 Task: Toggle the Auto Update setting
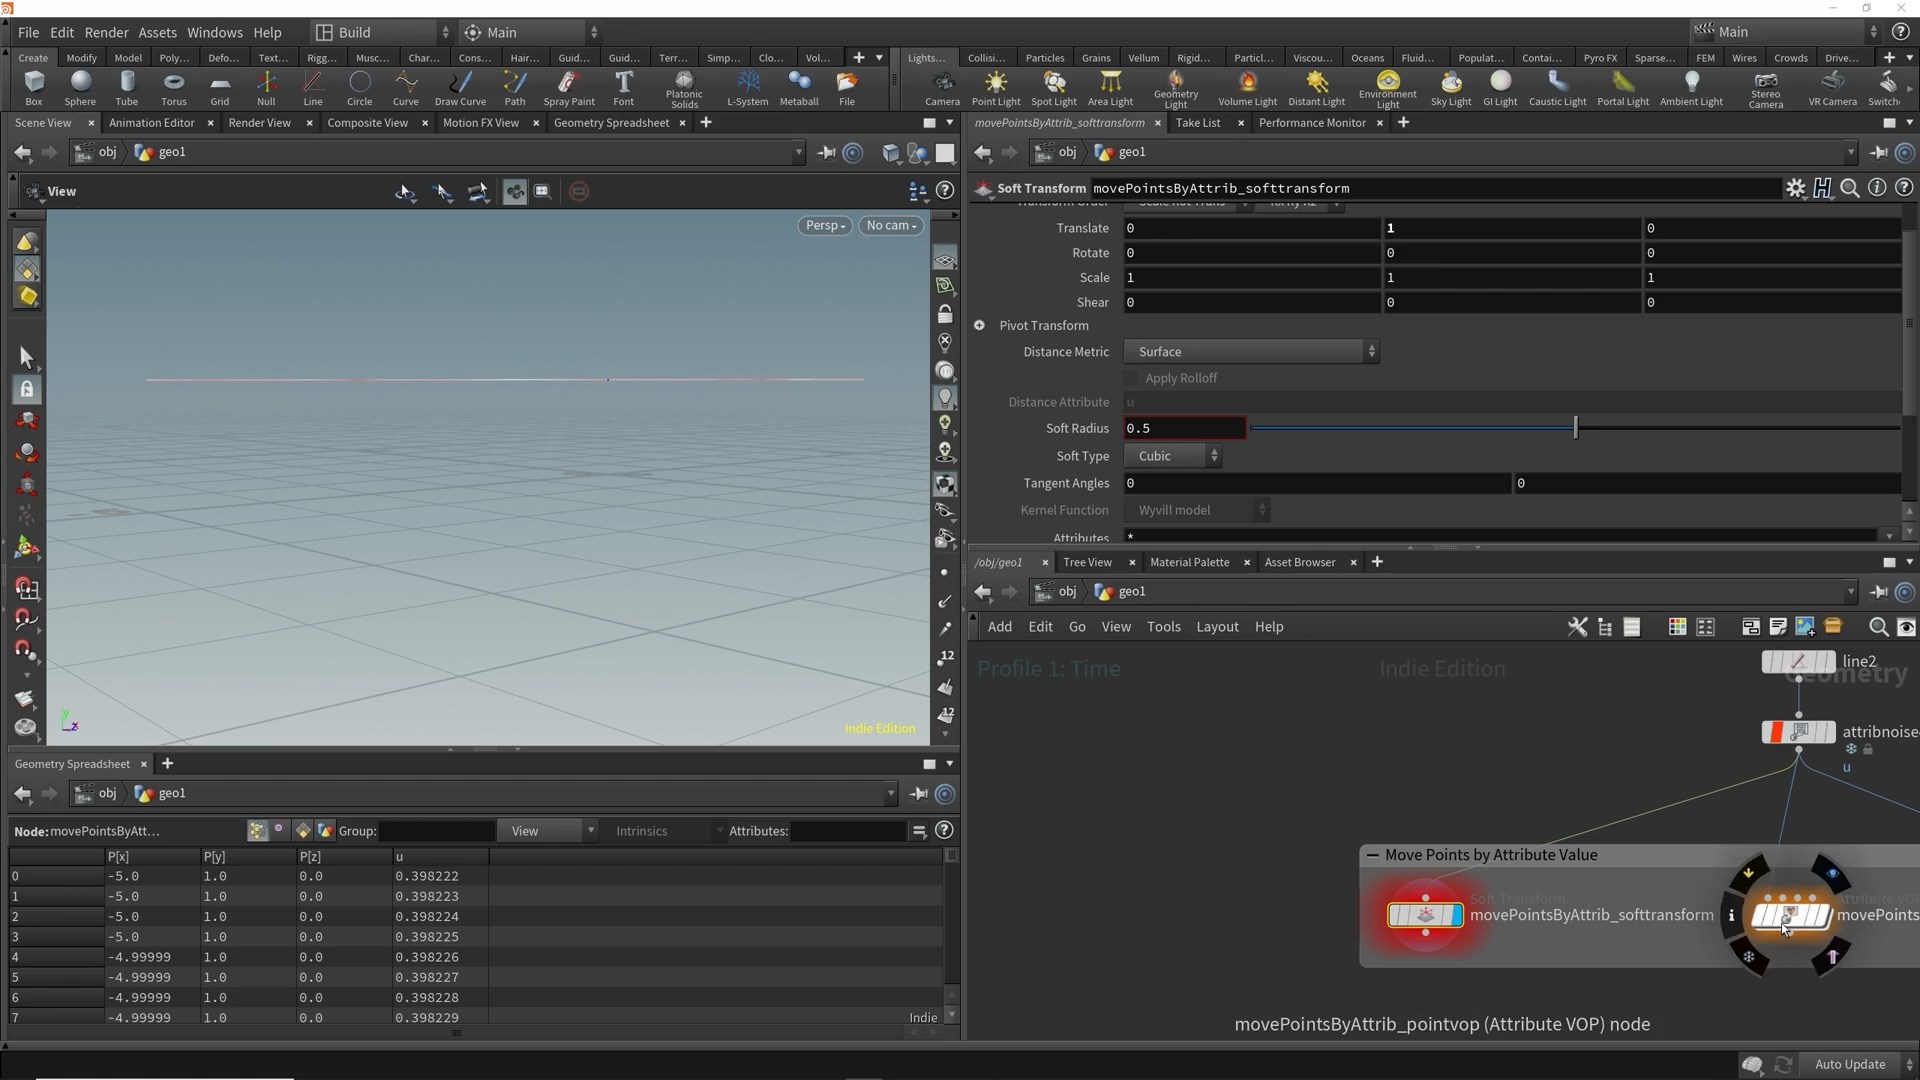tap(1850, 1064)
